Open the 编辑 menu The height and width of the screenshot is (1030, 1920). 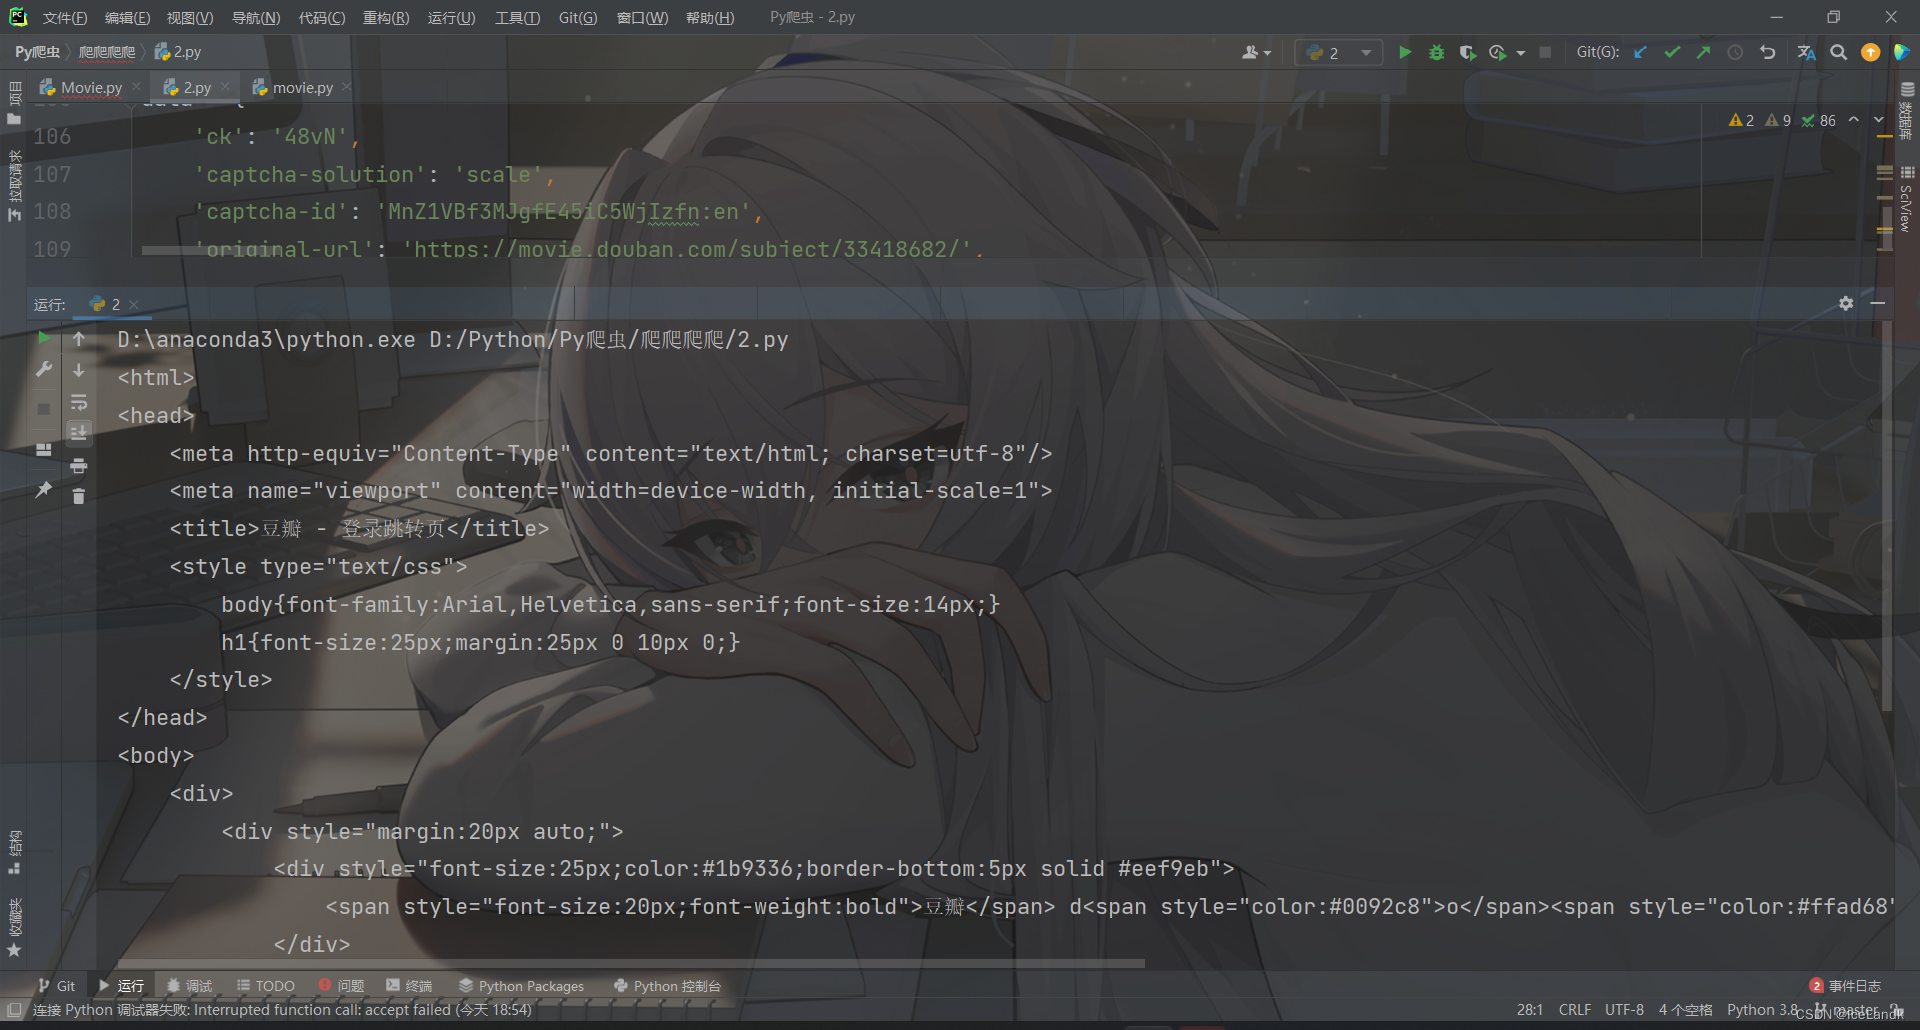pyautogui.click(x=127, y=18)
